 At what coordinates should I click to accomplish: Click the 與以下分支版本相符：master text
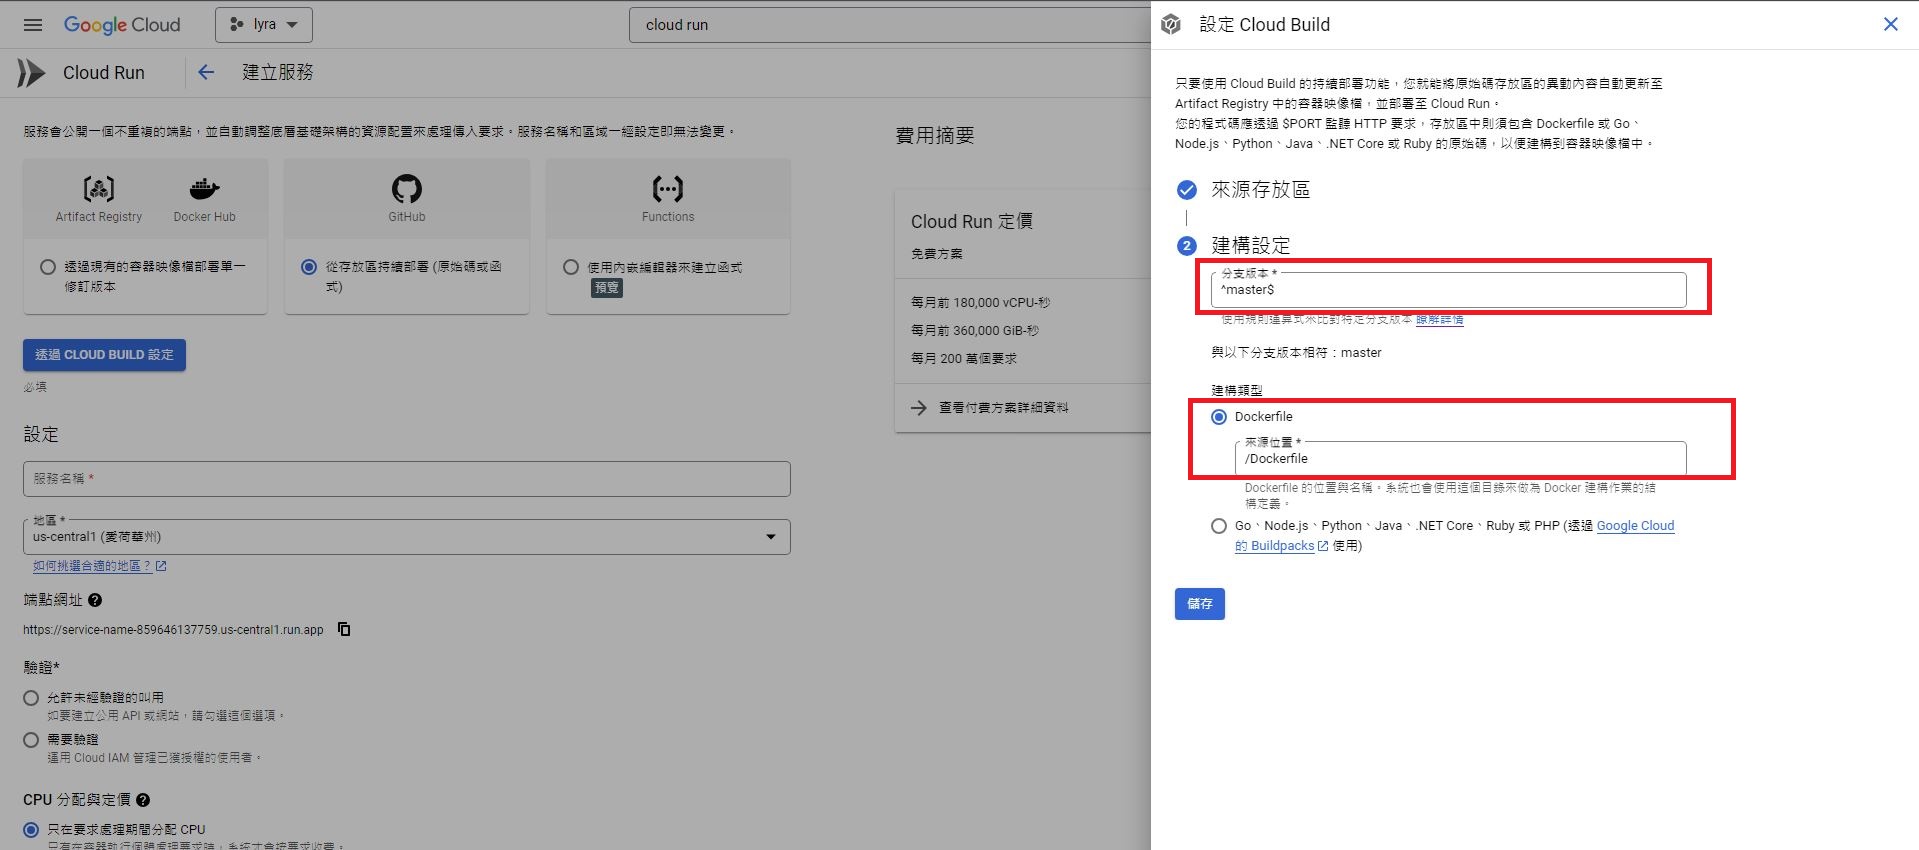(1296, 353)
